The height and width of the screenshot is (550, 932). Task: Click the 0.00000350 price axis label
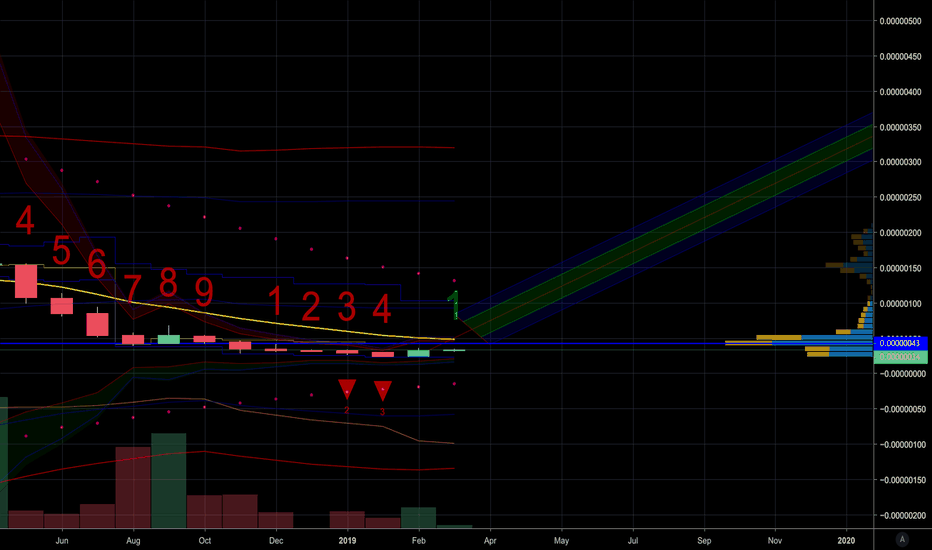[900, 128]
